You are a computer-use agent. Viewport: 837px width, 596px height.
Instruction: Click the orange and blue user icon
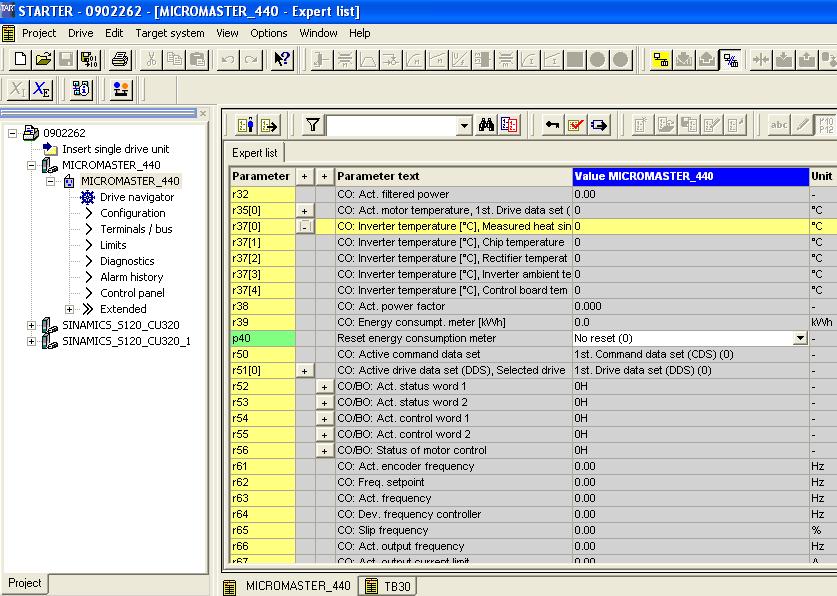(121, 89)
